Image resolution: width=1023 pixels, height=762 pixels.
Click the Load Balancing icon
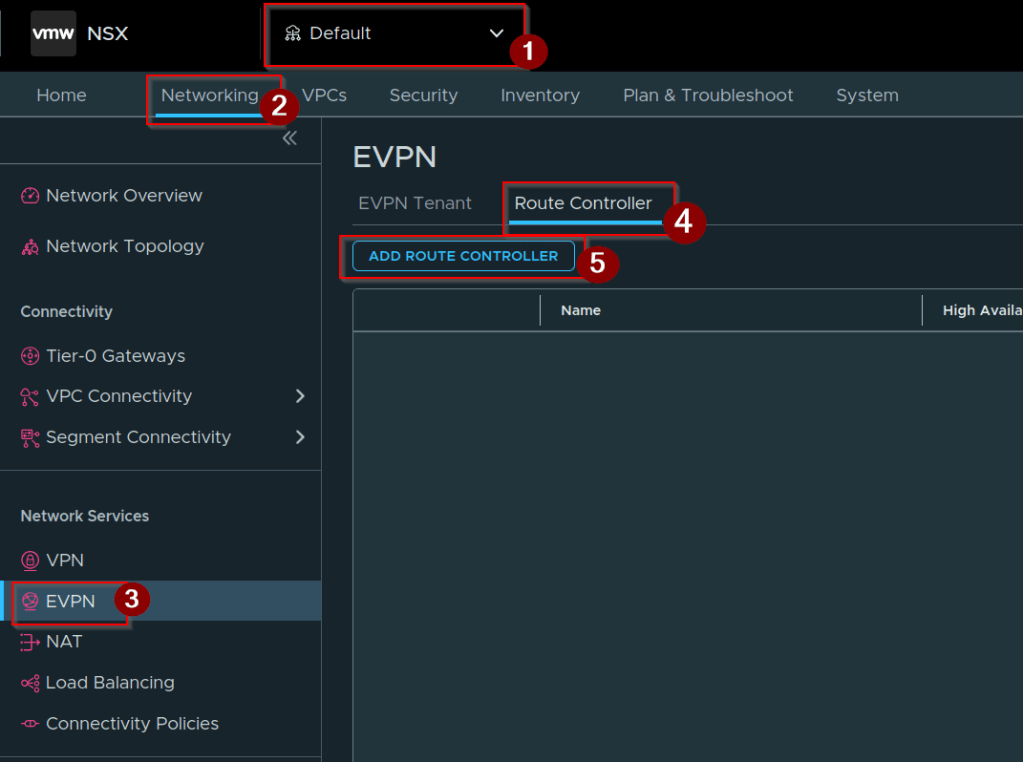click(30, 683)
